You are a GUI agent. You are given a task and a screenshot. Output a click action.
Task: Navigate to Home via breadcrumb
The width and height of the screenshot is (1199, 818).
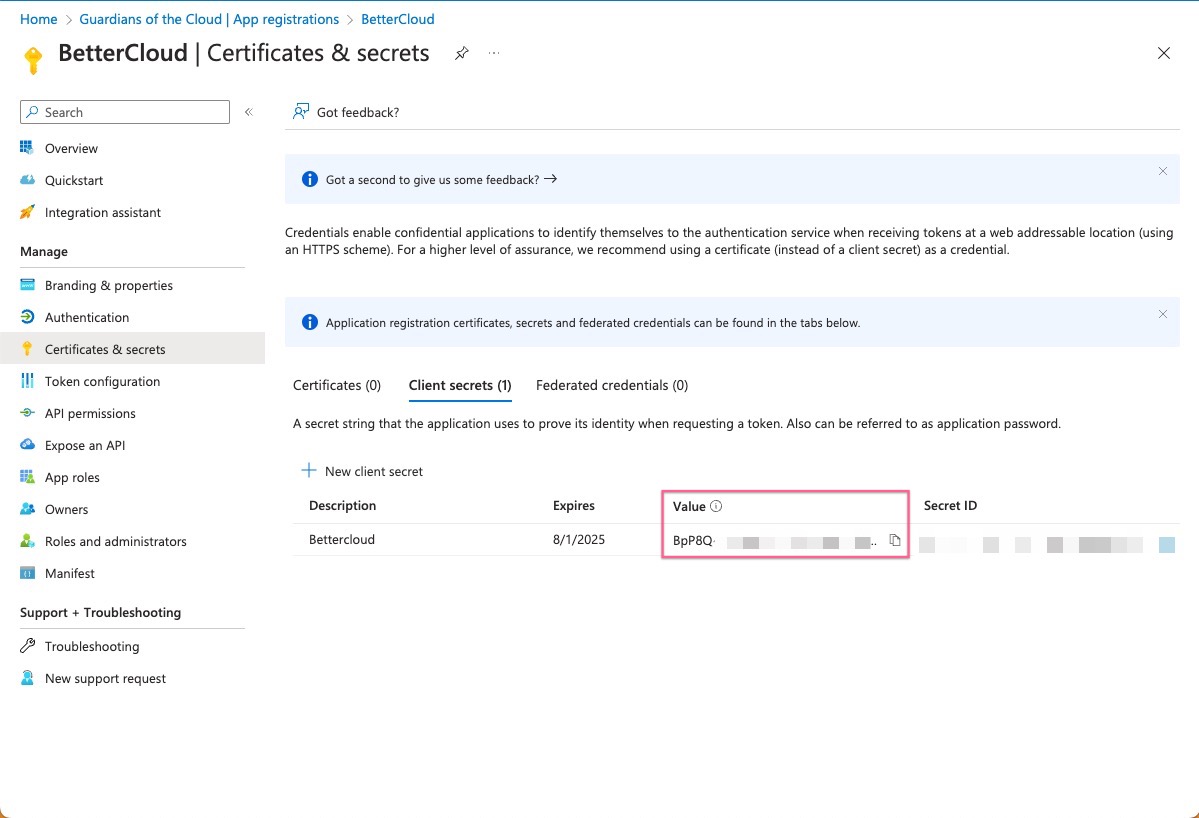click(x=38, y=18)
